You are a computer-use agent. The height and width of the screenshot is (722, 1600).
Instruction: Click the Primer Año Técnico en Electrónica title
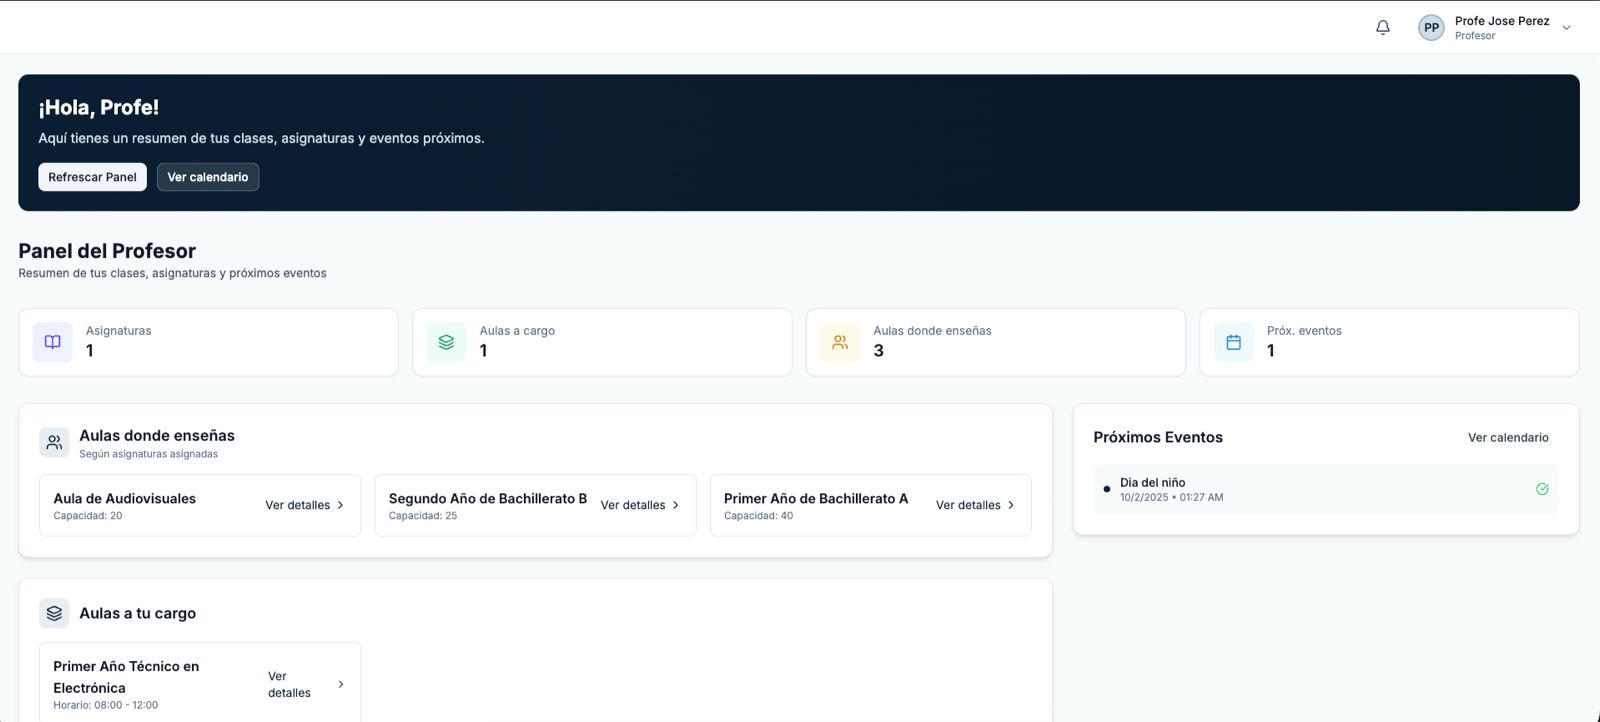[126, 677]
